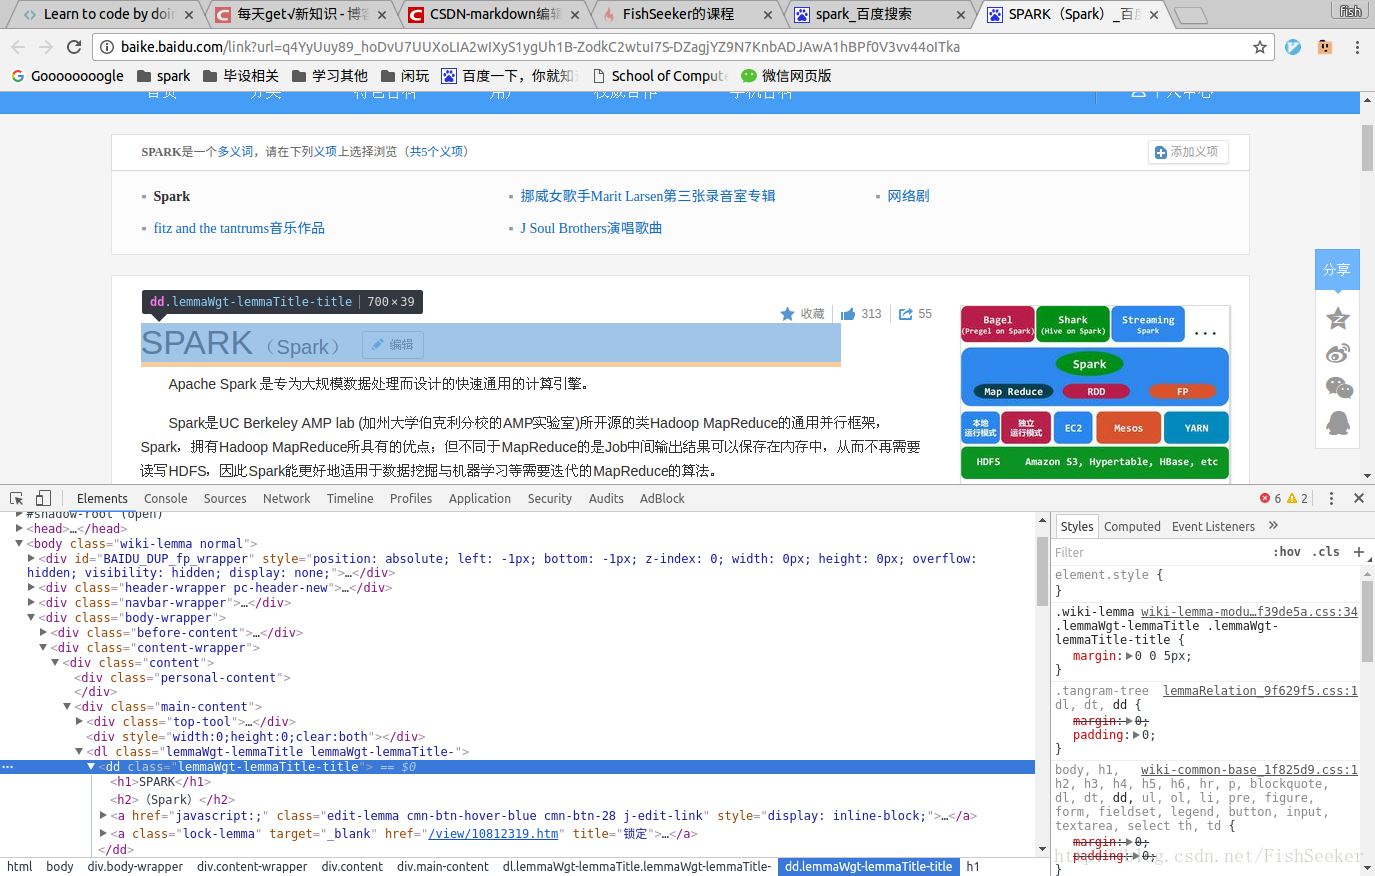Open the 挪威女歌手Marit Larsen album link

pyautogui.click(x=647, y=196)
